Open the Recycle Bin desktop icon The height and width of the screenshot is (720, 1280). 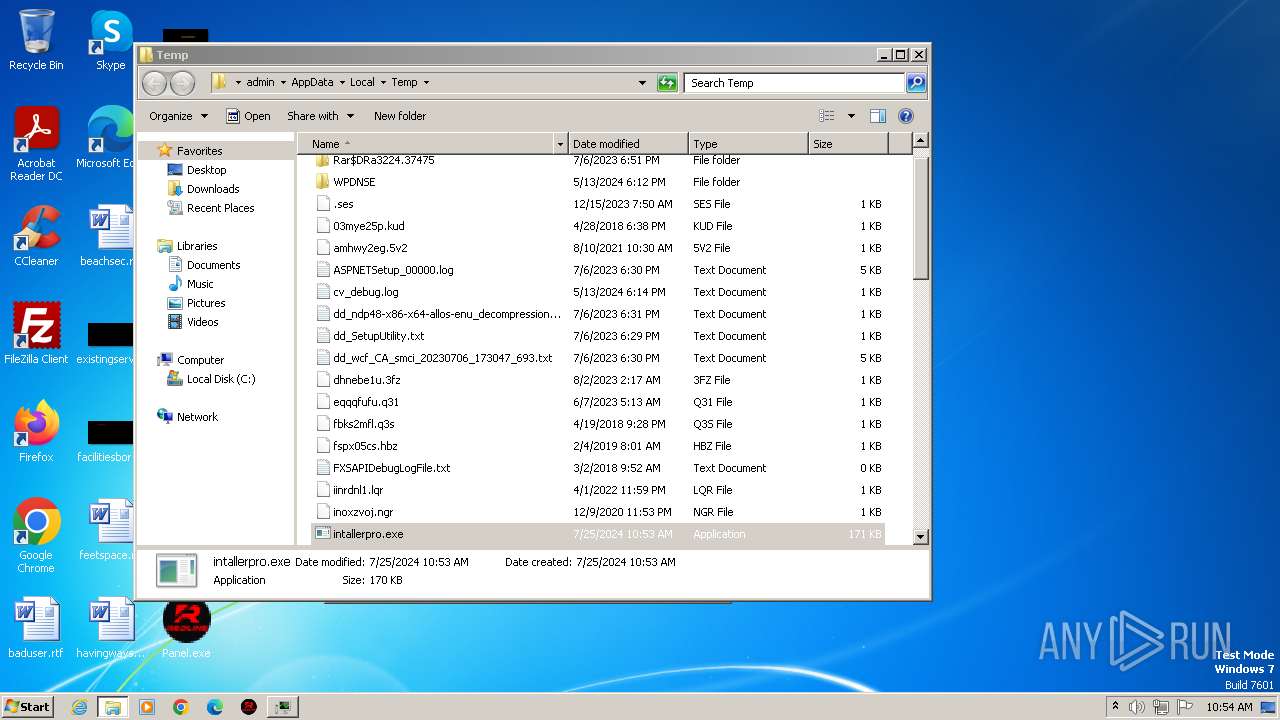tap(36, 40)
